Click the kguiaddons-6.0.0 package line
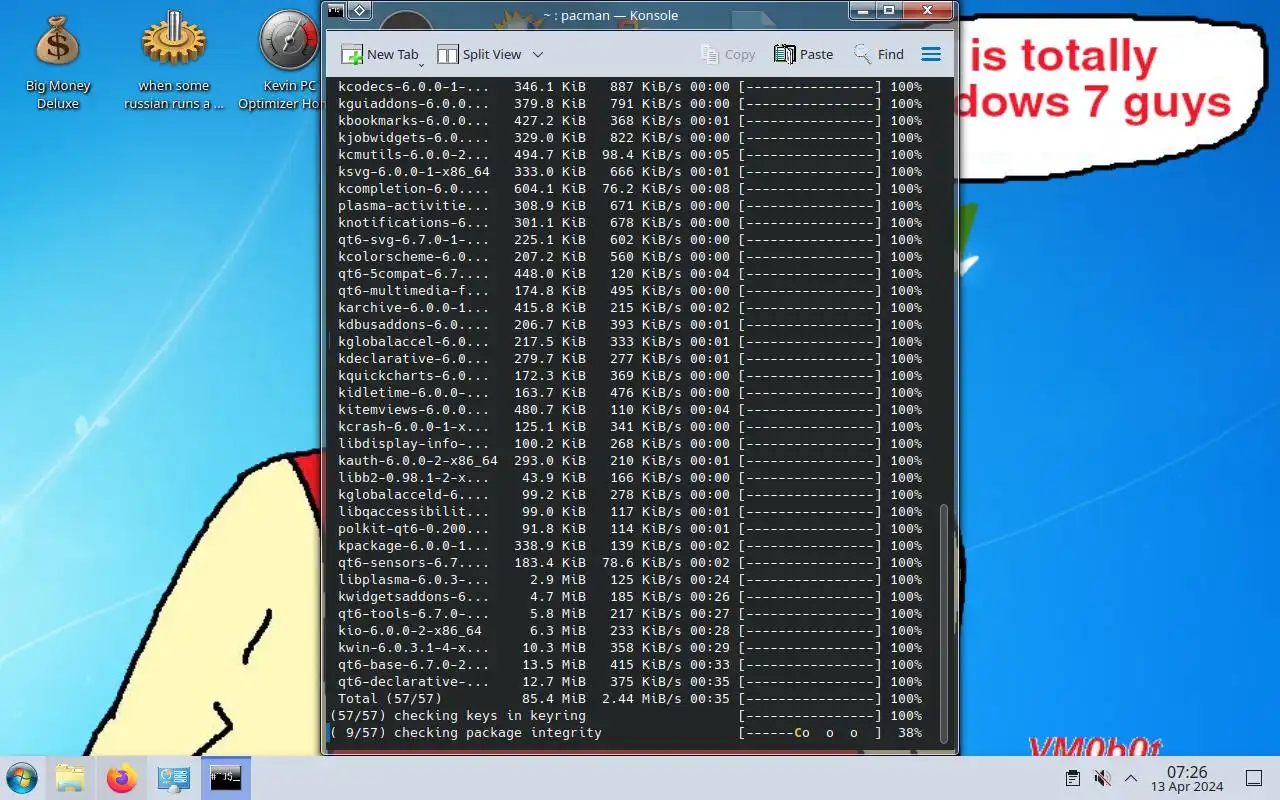The width and height of the screenshot is (1280, 800). click(x=630, y=104)
